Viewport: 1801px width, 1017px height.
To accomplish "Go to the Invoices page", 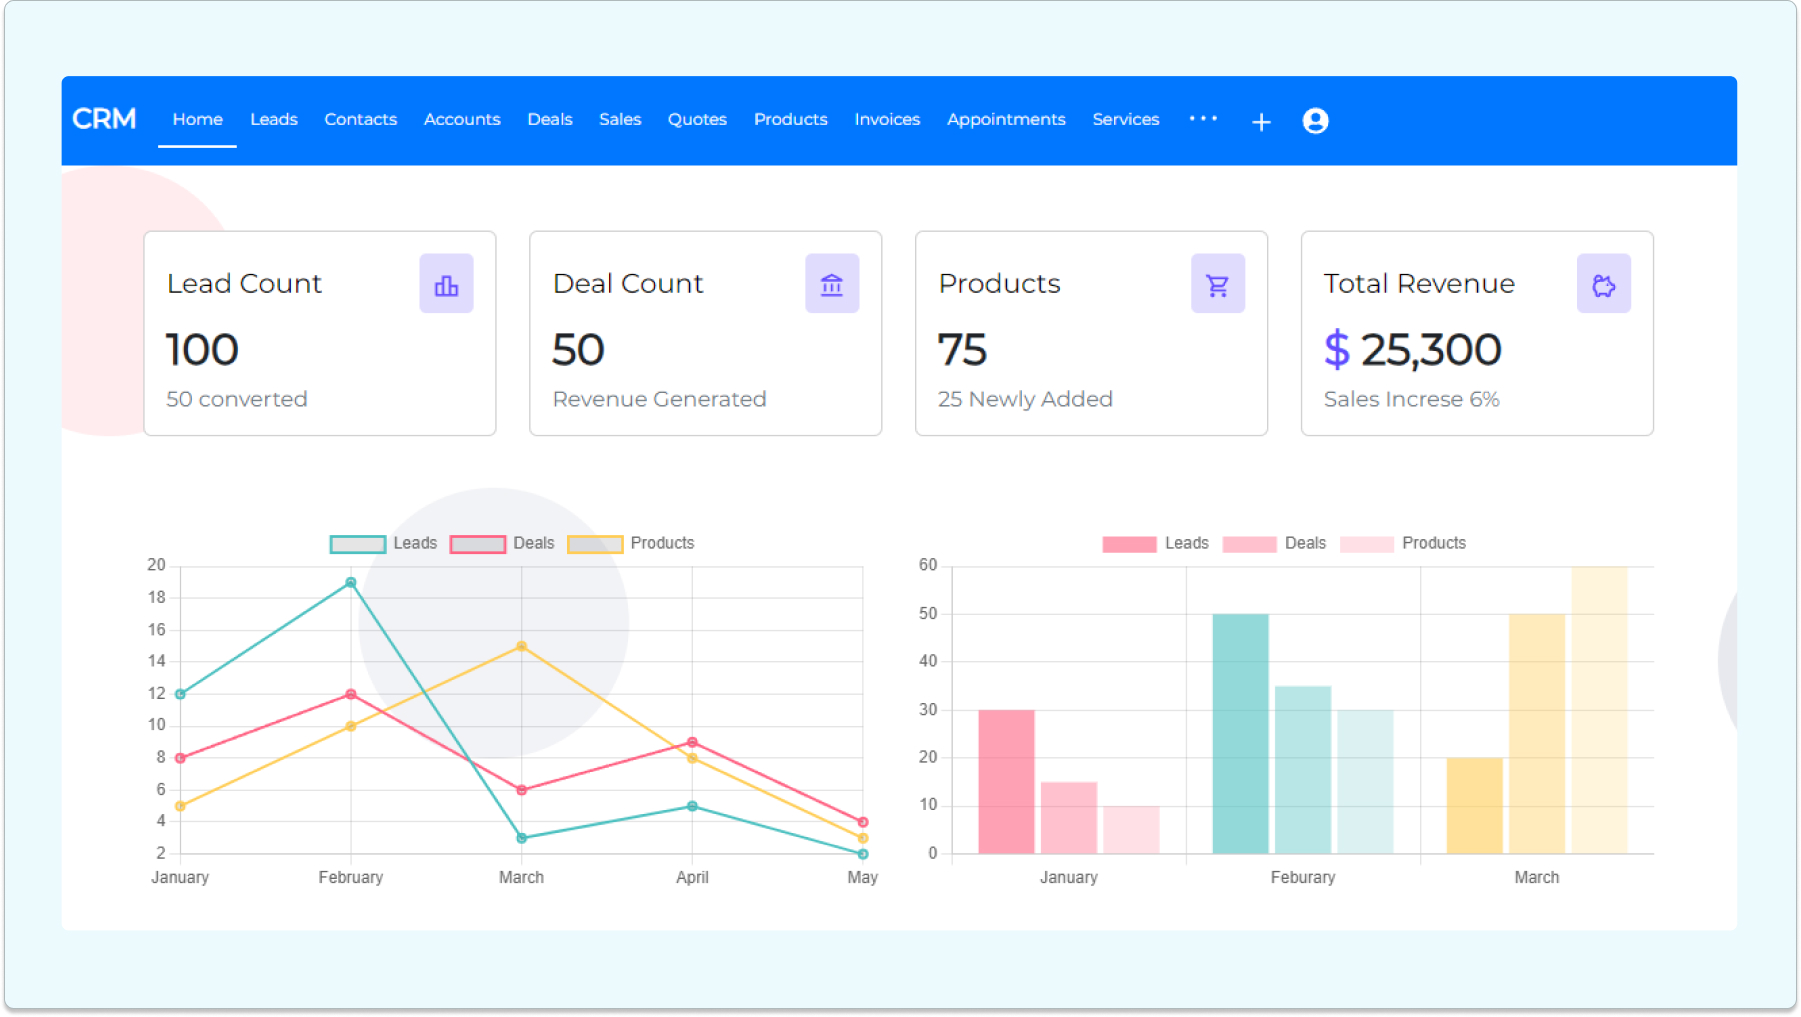I will click(x=887, y=119).
